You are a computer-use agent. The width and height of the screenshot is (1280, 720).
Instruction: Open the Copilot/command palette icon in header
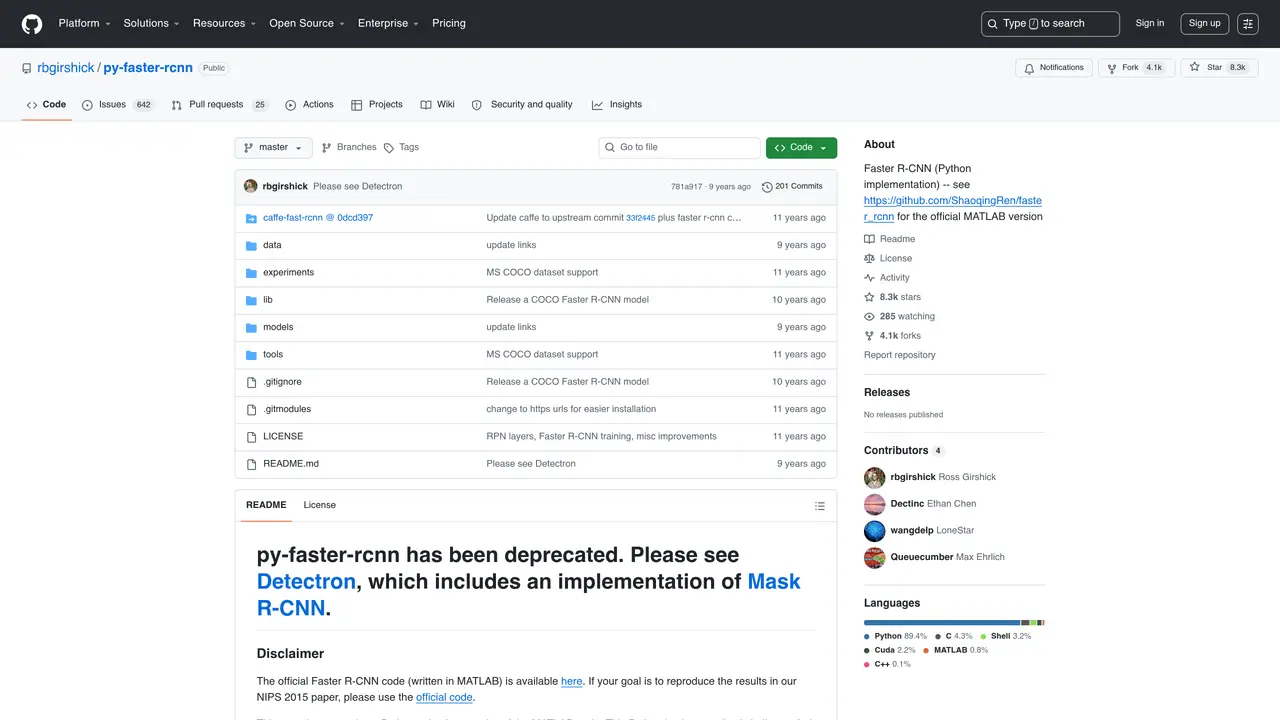coord(1248,24)
